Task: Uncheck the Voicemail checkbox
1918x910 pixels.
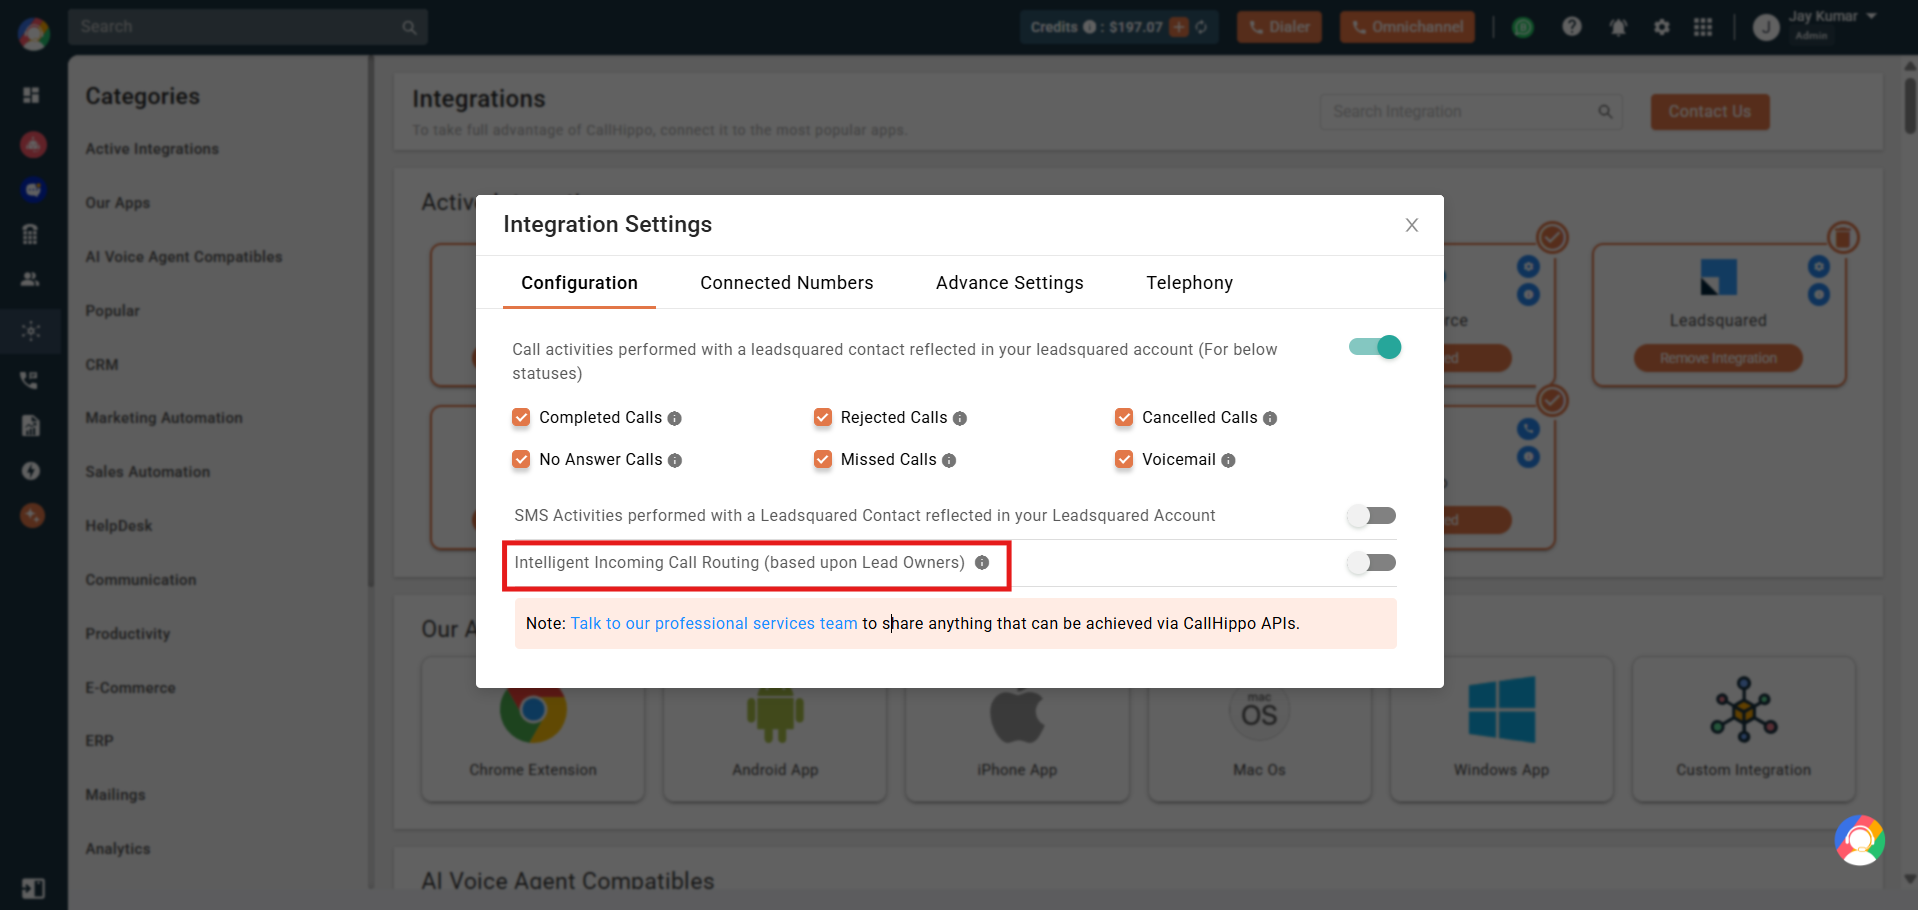Action: coord(1124,459)
